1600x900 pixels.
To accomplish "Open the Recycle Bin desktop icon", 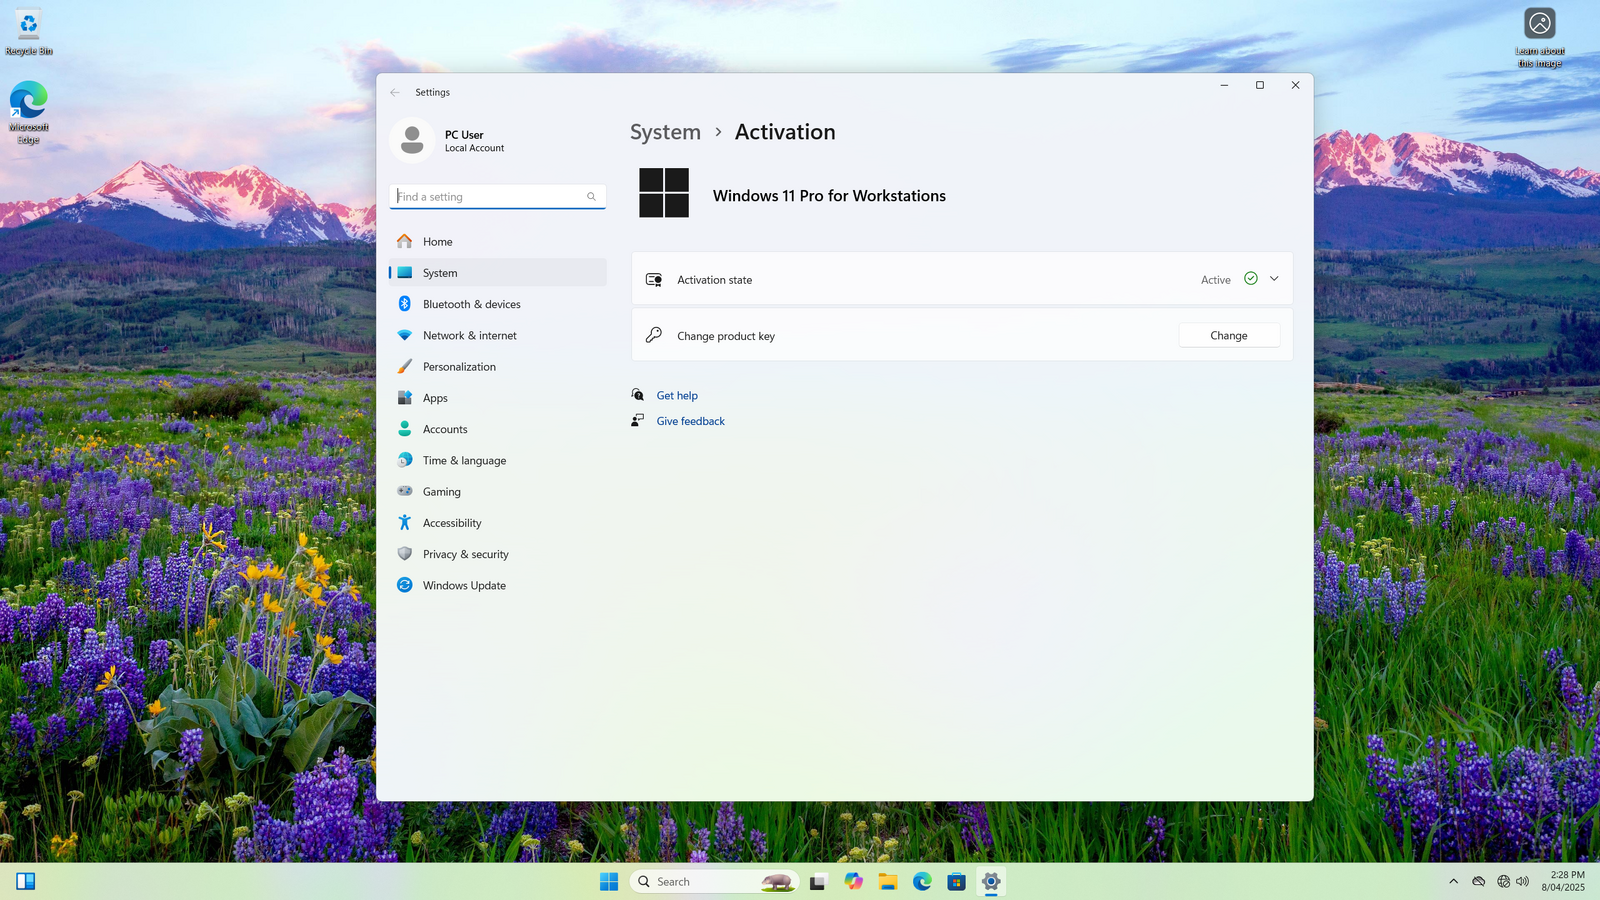I will (x=29, y=32).
